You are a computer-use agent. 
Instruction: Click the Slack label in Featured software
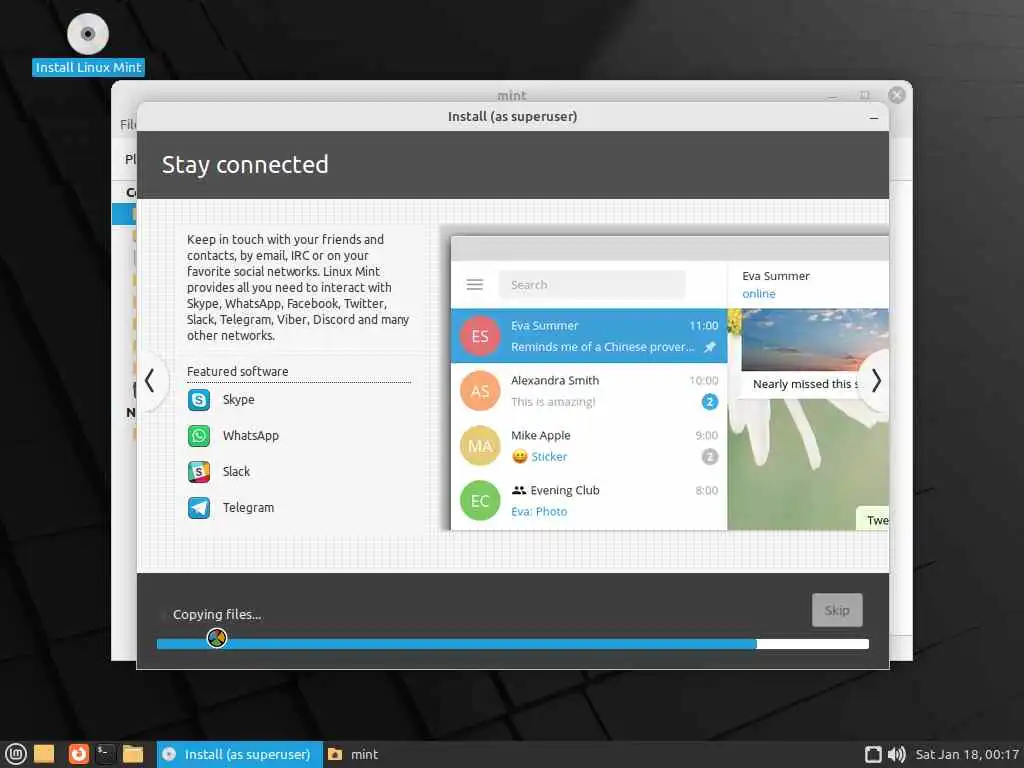236,472
